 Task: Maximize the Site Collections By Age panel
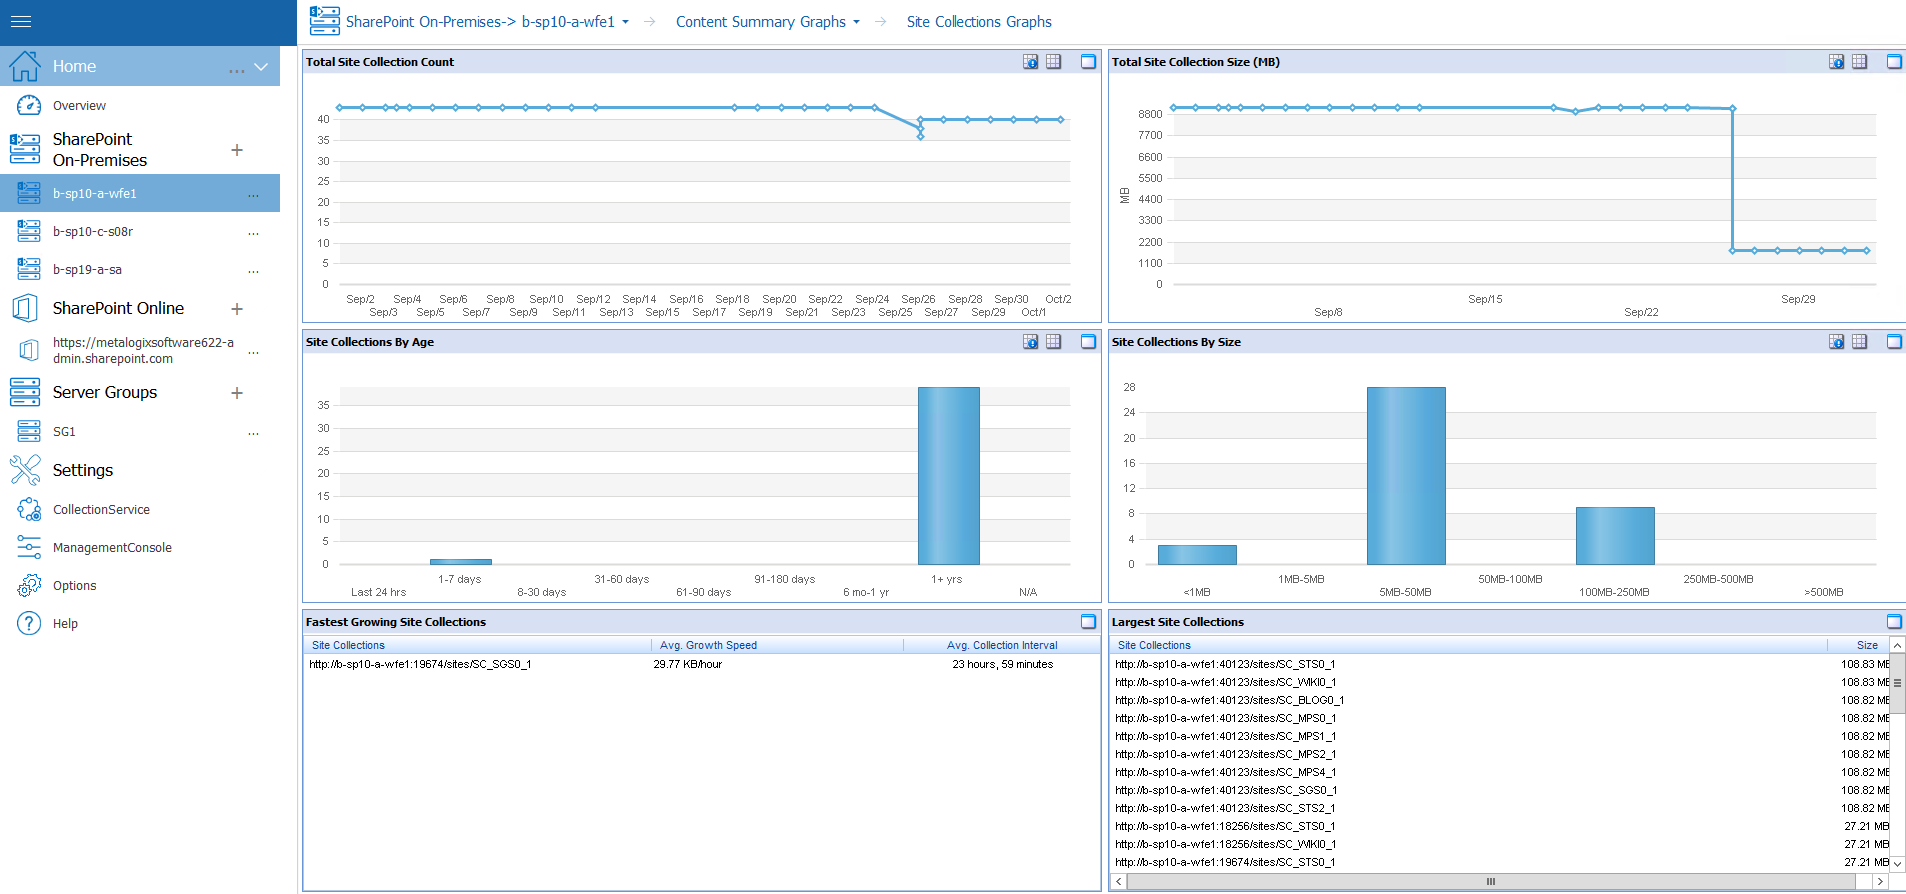1088,342
